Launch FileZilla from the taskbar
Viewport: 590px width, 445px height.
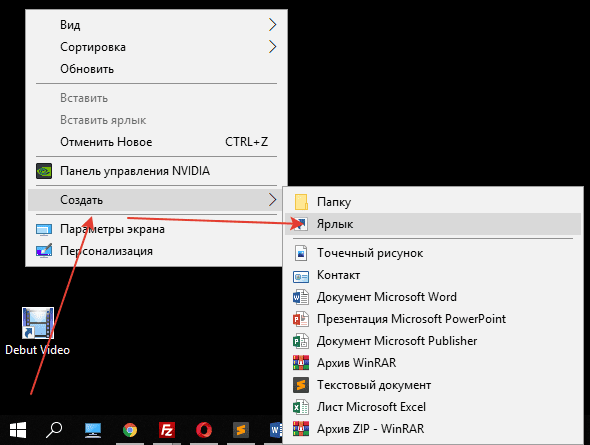pos(166,430)
